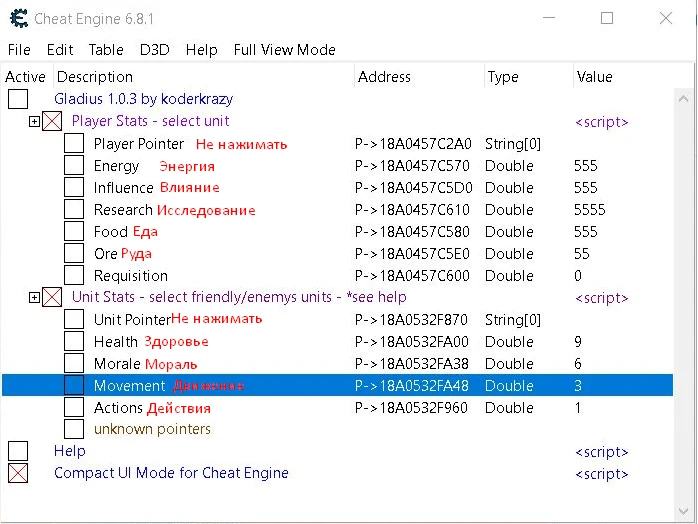The width and height of the screenshot is (698, 524).
Task: Collapse the Player Stats group expander
Action: tap(34, 122)
